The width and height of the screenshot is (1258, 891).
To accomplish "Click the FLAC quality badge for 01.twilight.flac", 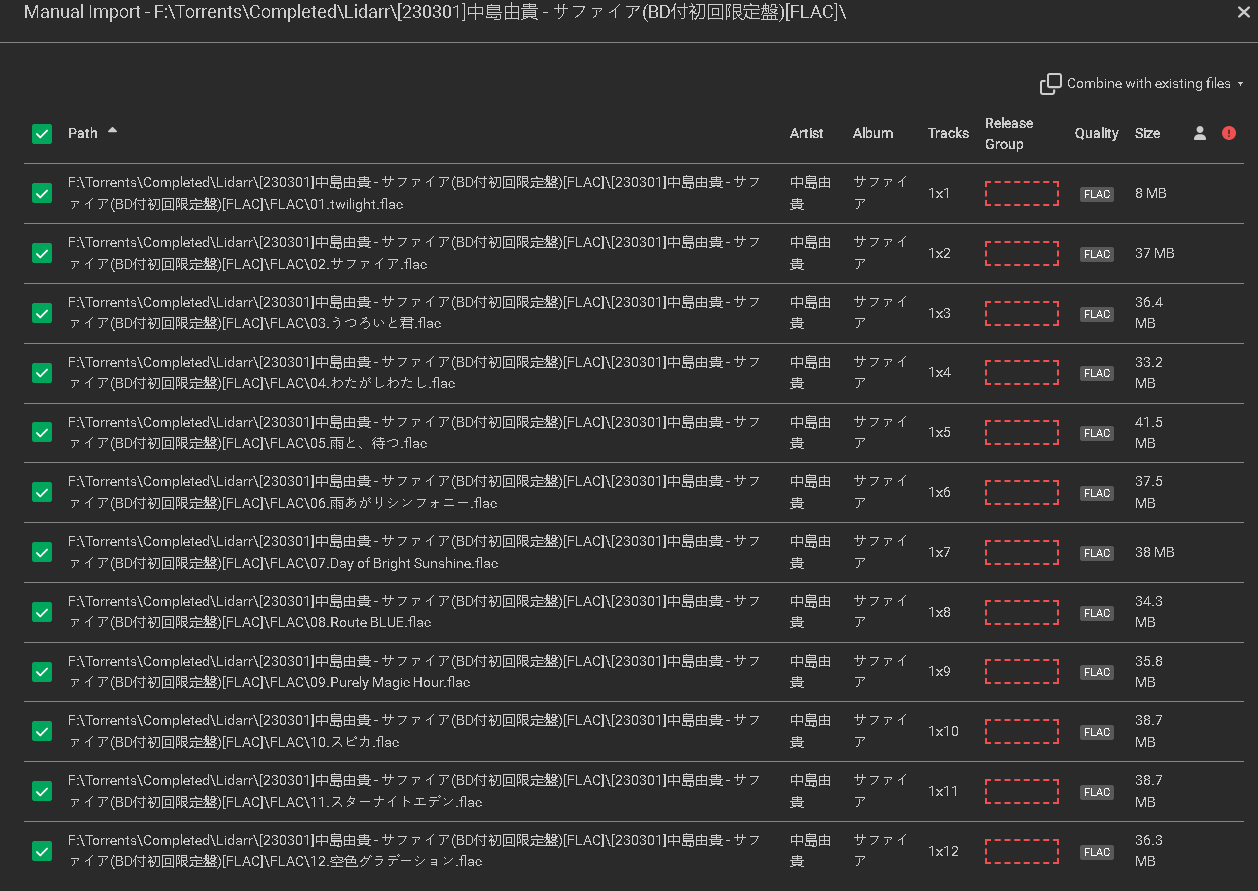I will coord(1096,194).
